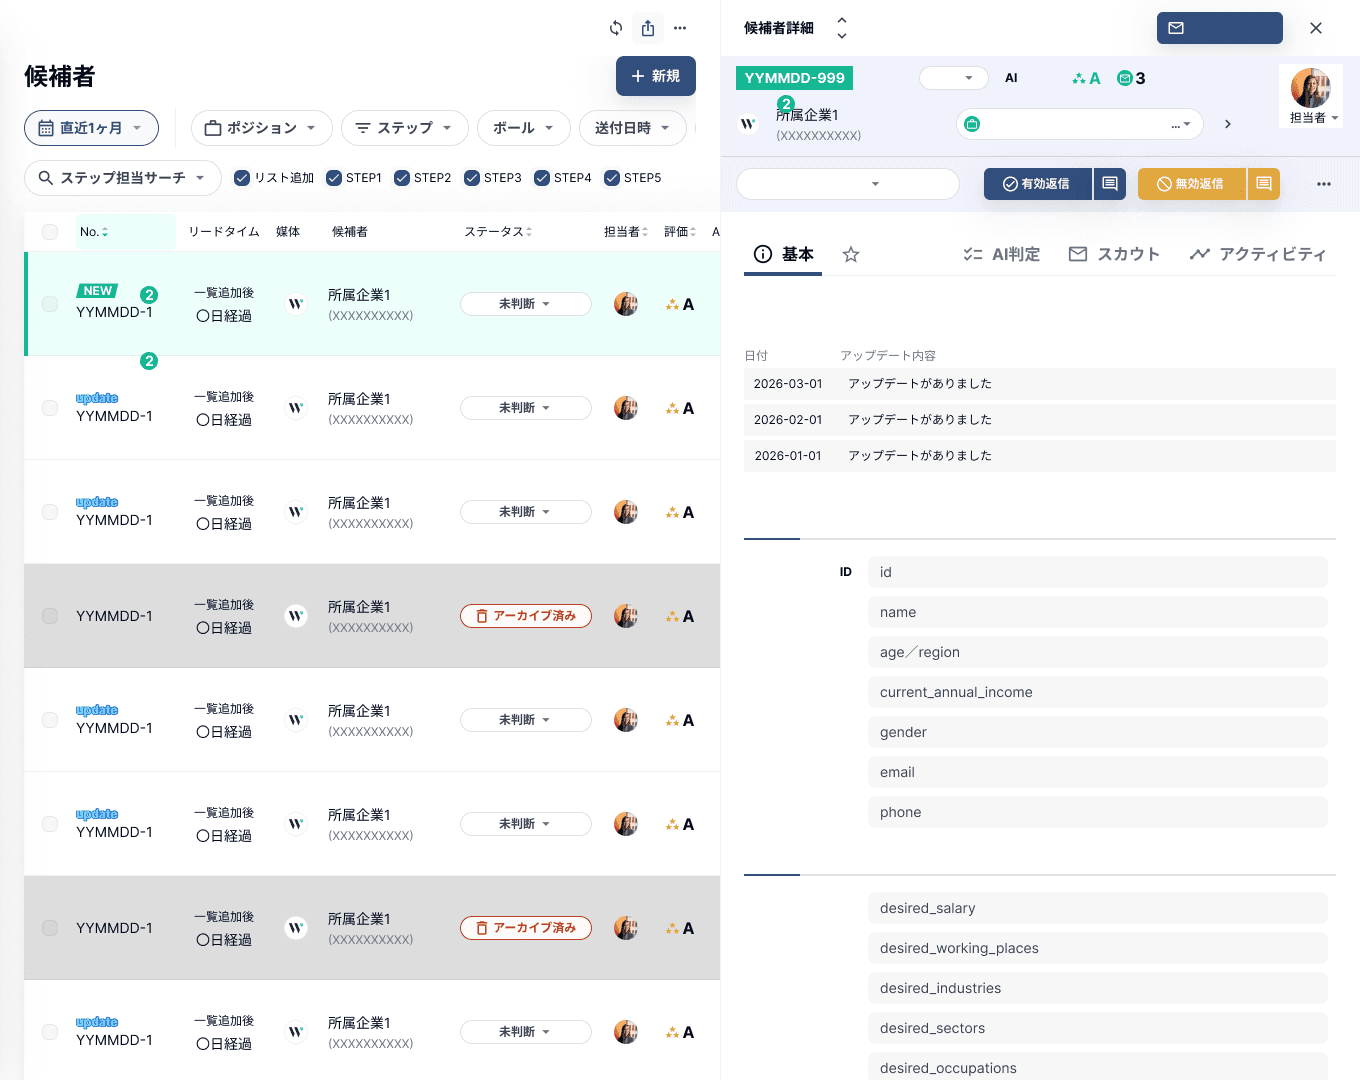The width and height of the screenshot is (1360, 1080).
Task: Toggle the STEP5 checkbox
Action: click(x=612, y=178)
